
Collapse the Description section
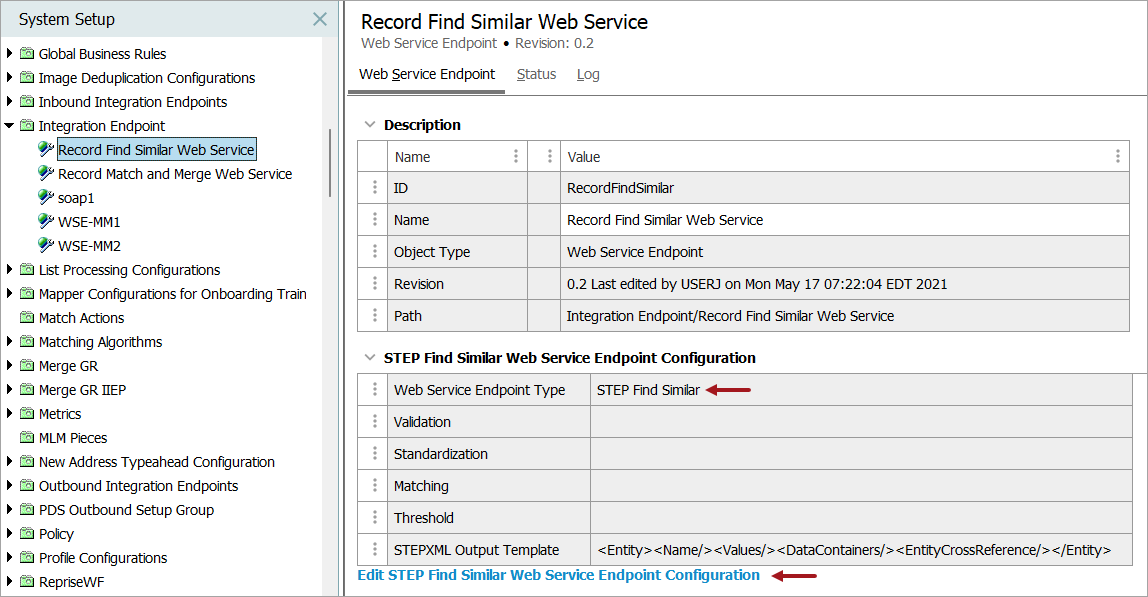pos(370,125)
